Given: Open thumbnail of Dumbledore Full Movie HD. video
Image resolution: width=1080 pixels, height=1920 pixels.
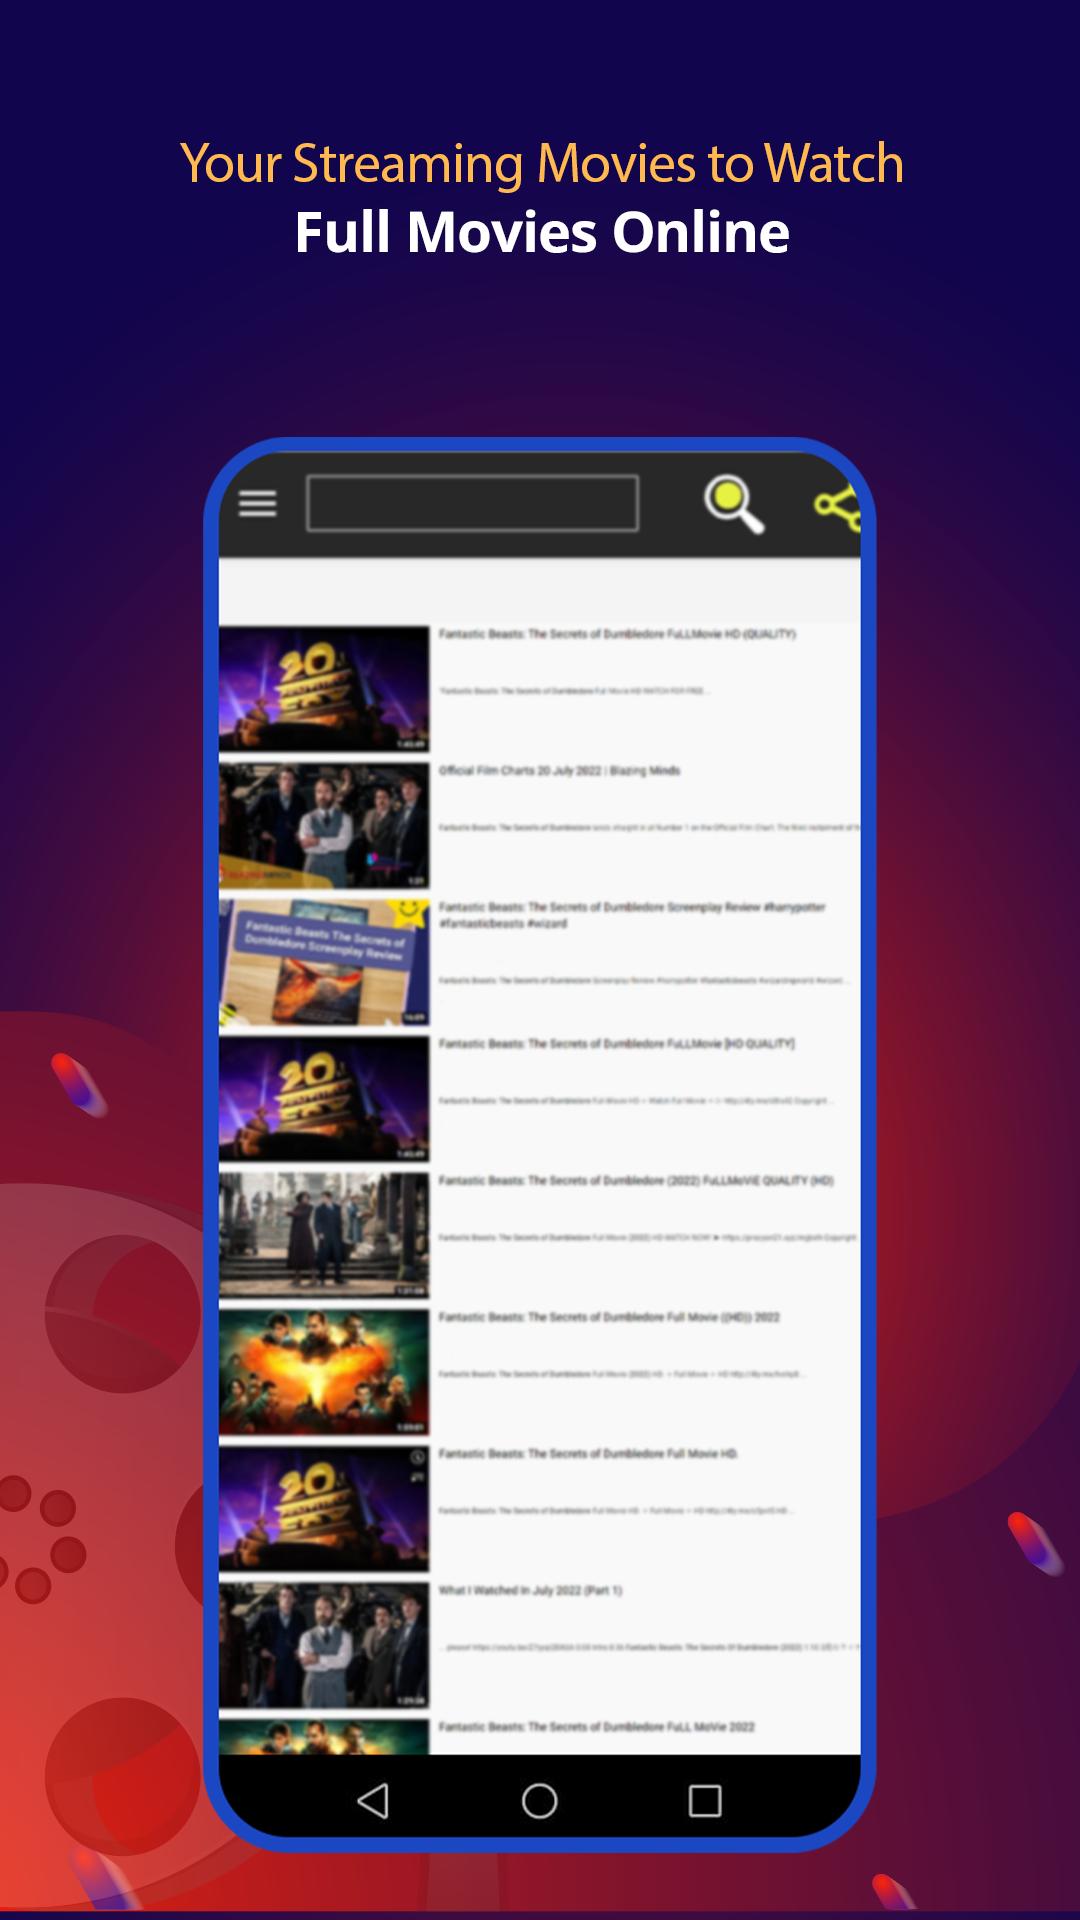Looking at the screenshot, I should tap(324, 1508).
